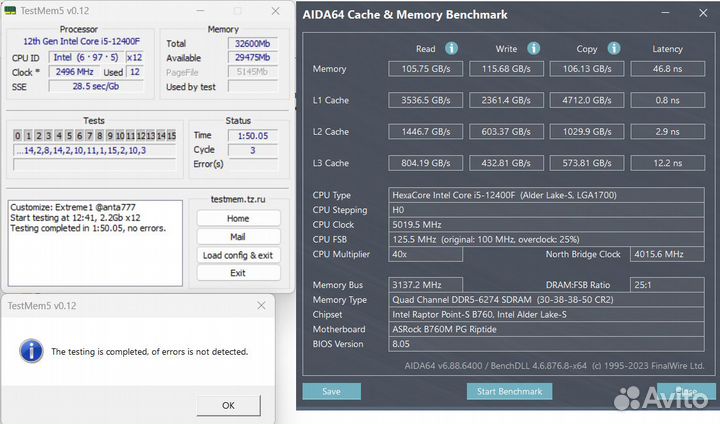The image size is (720, 424).
Task: Close the TestMem5 main window
Action: (275, 11)
